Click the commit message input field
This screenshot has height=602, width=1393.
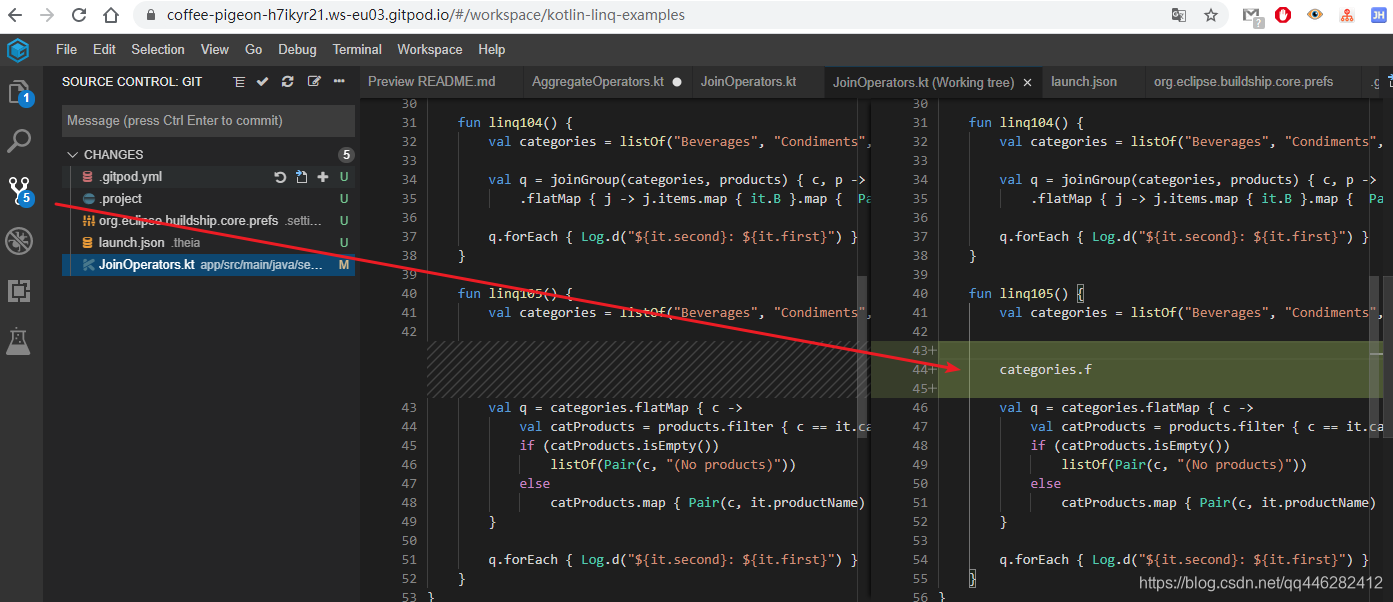[208, 120]
